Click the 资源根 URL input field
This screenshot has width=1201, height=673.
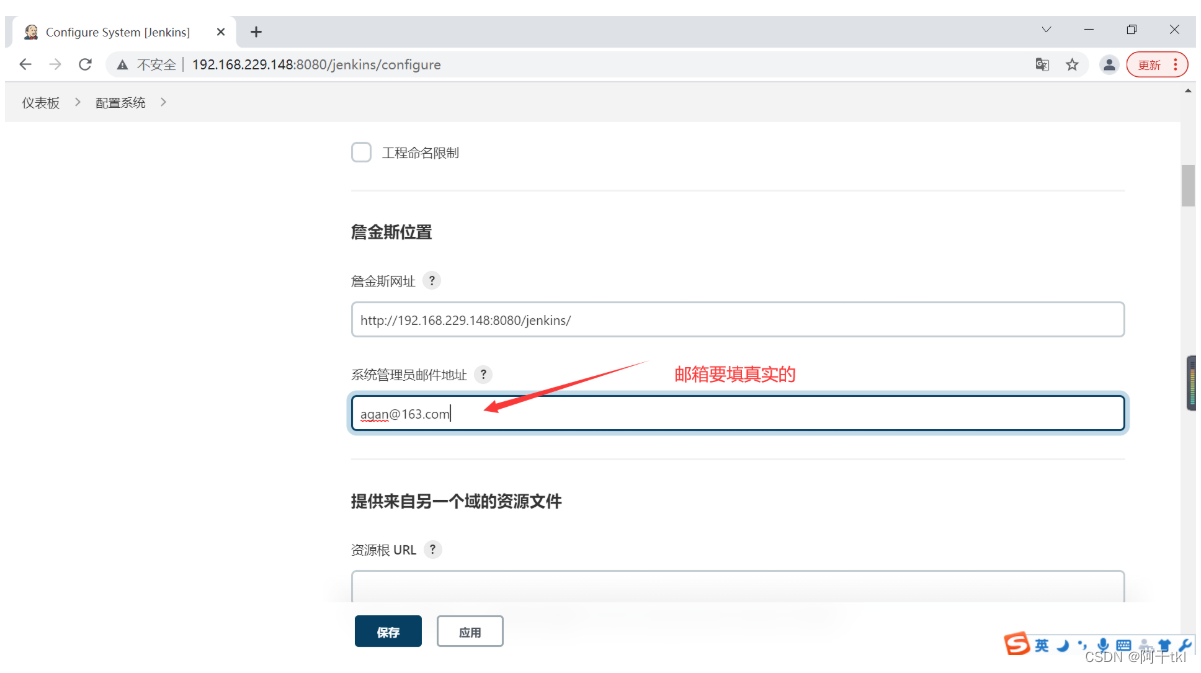[x=738, y=587]
